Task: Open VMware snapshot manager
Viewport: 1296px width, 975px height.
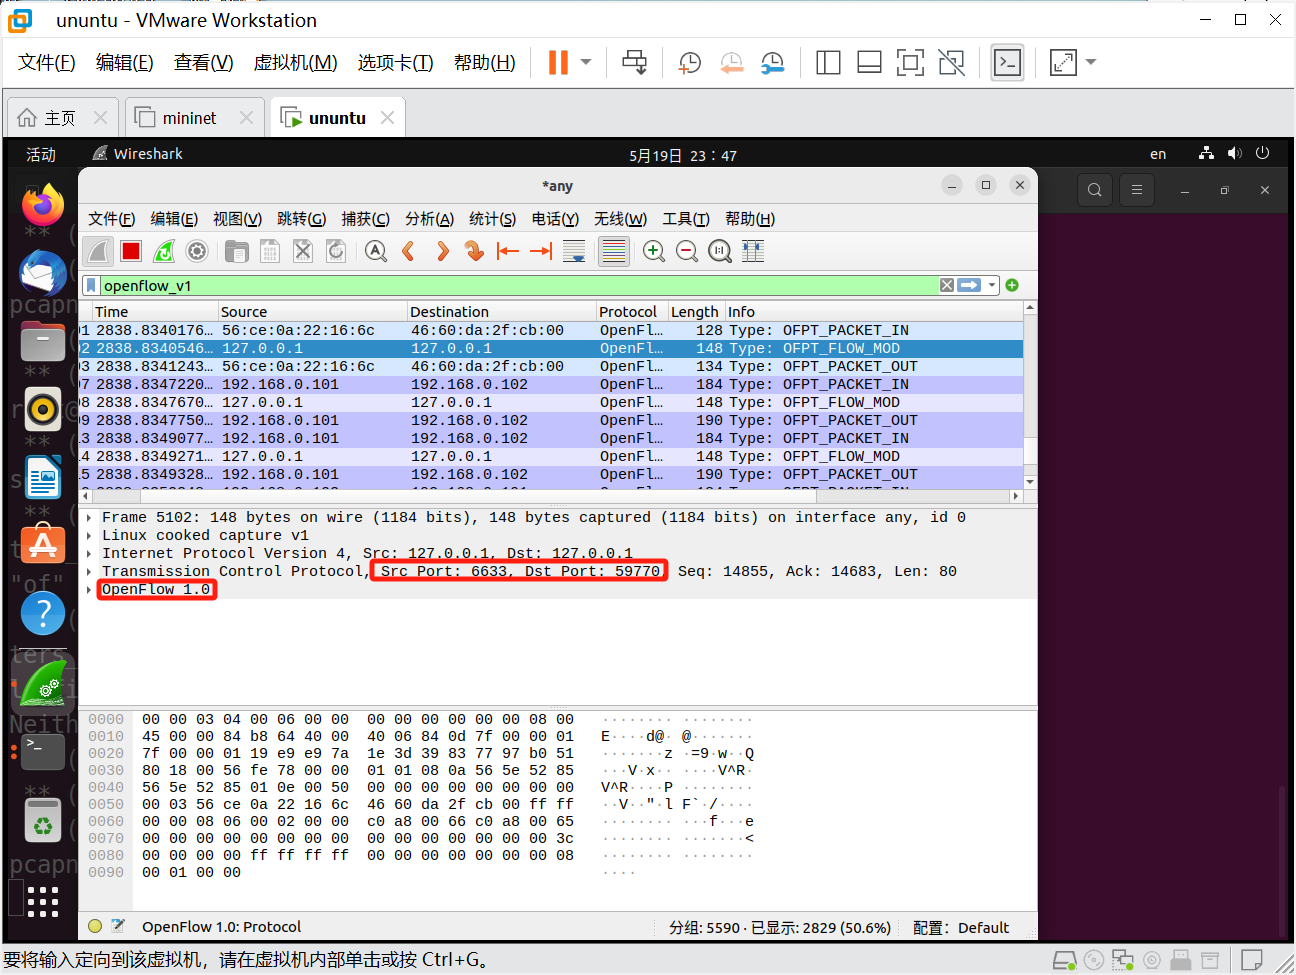Action: [772, 62]
